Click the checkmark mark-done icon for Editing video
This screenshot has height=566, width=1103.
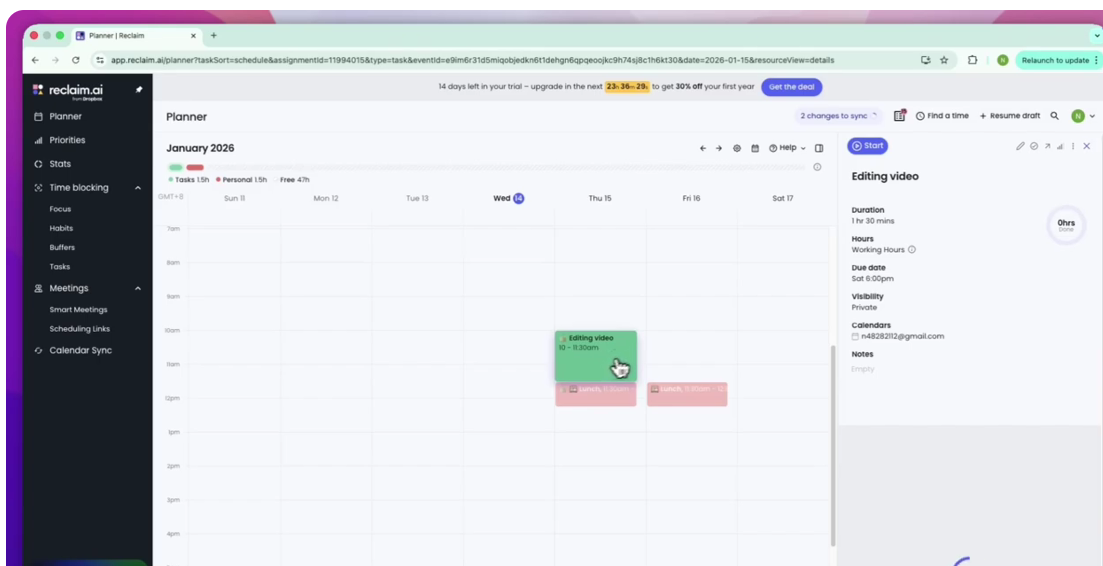tap(1034, 146)
